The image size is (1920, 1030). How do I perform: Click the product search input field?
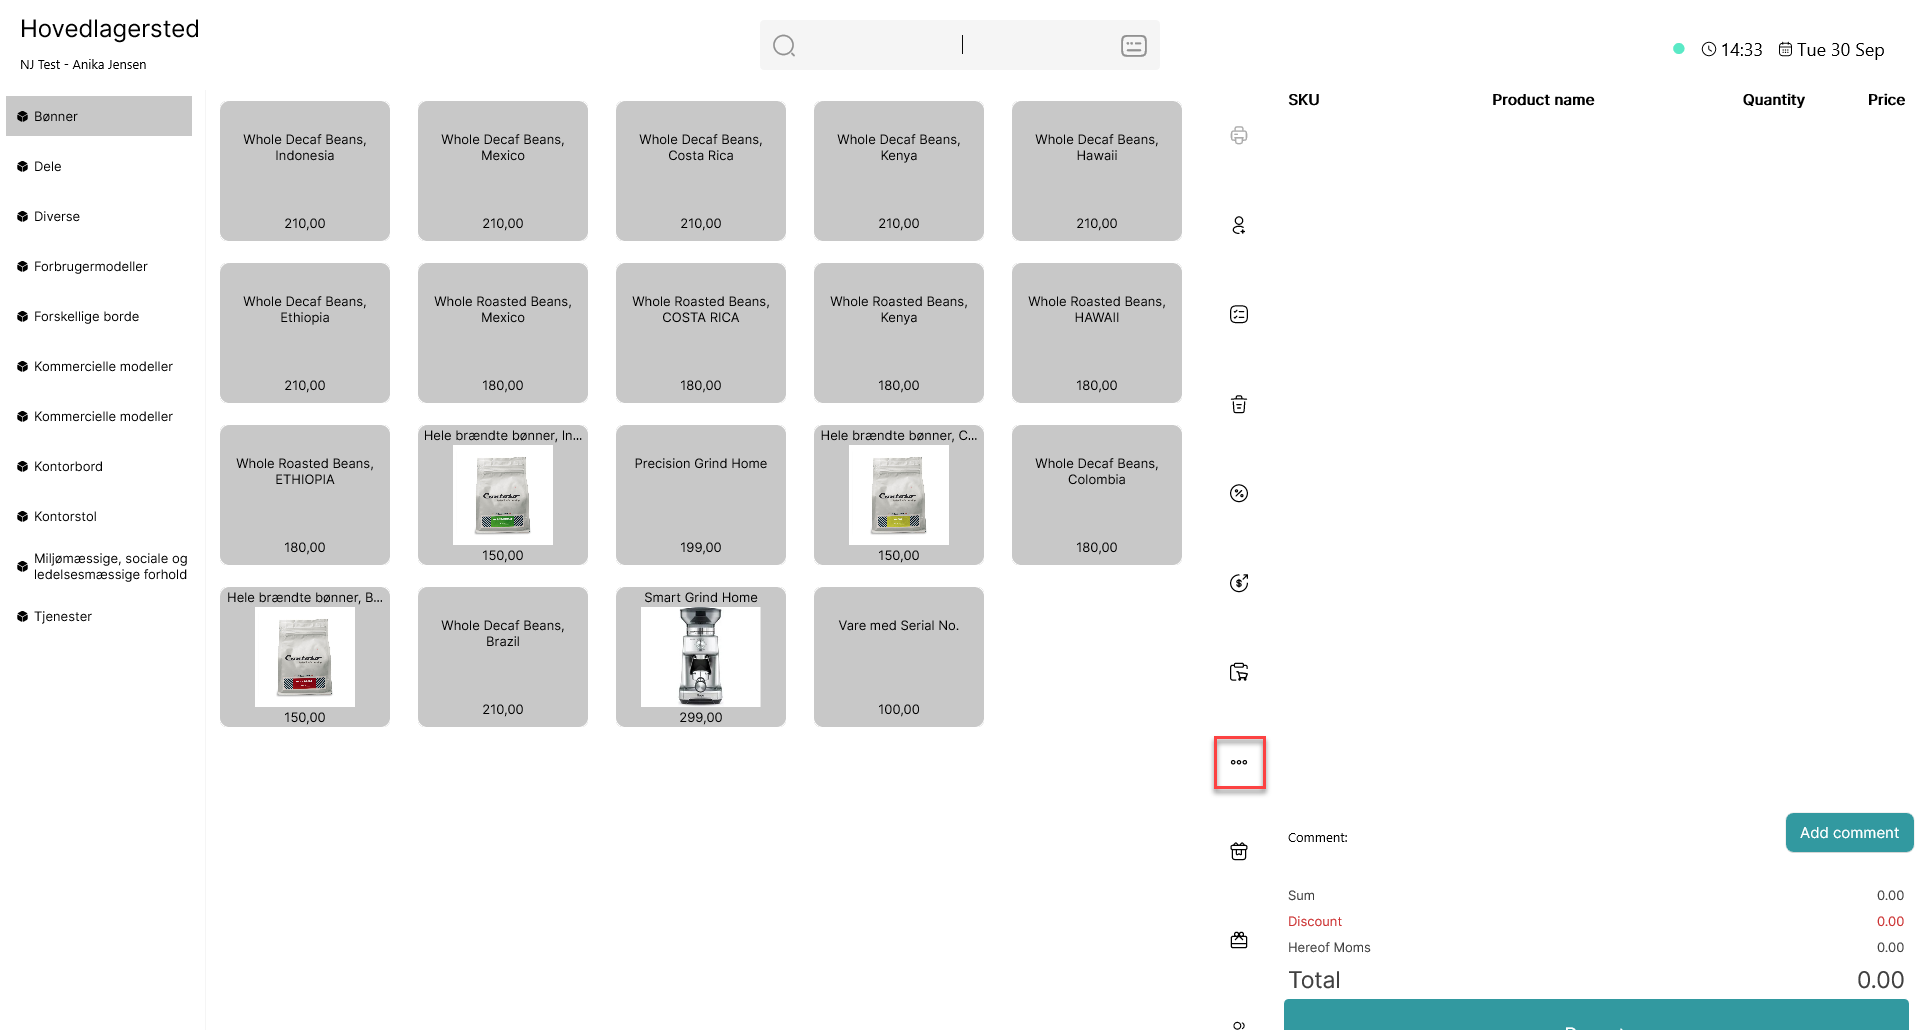coord(960,45)
